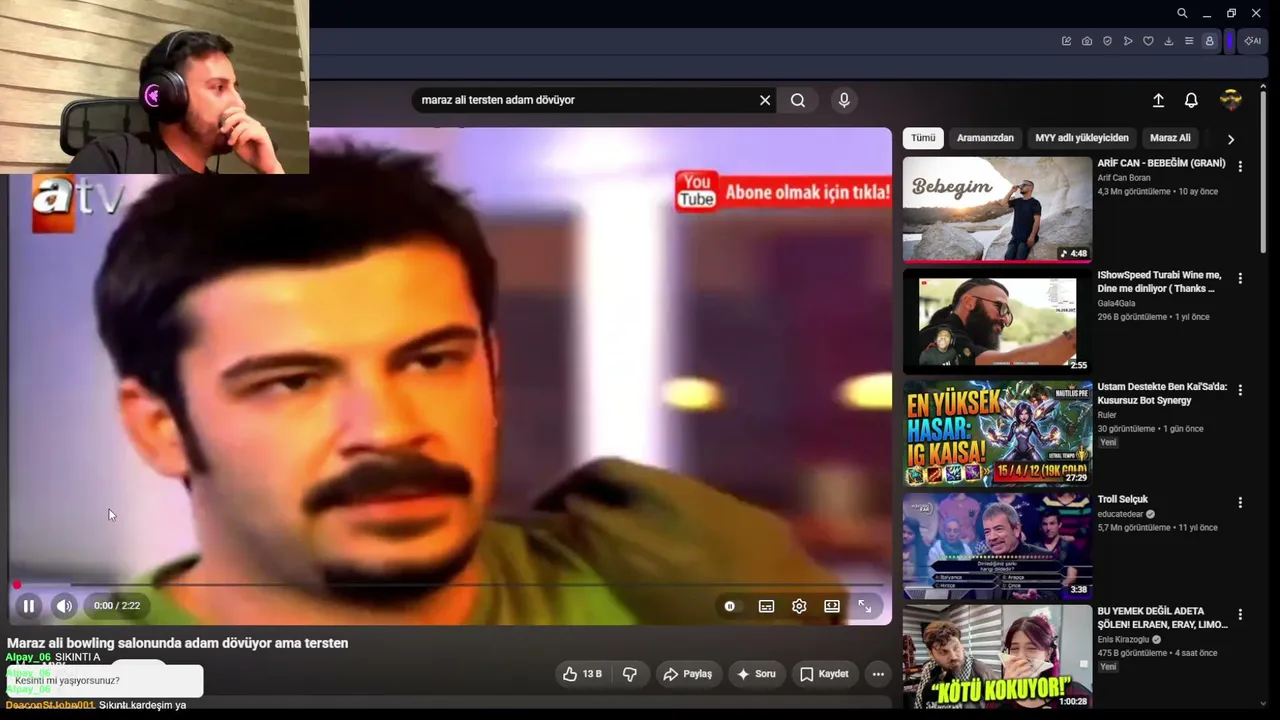1280x720 pixels.
Task: Toggle the autoplay switch in the player
Action: pos(730,606)
